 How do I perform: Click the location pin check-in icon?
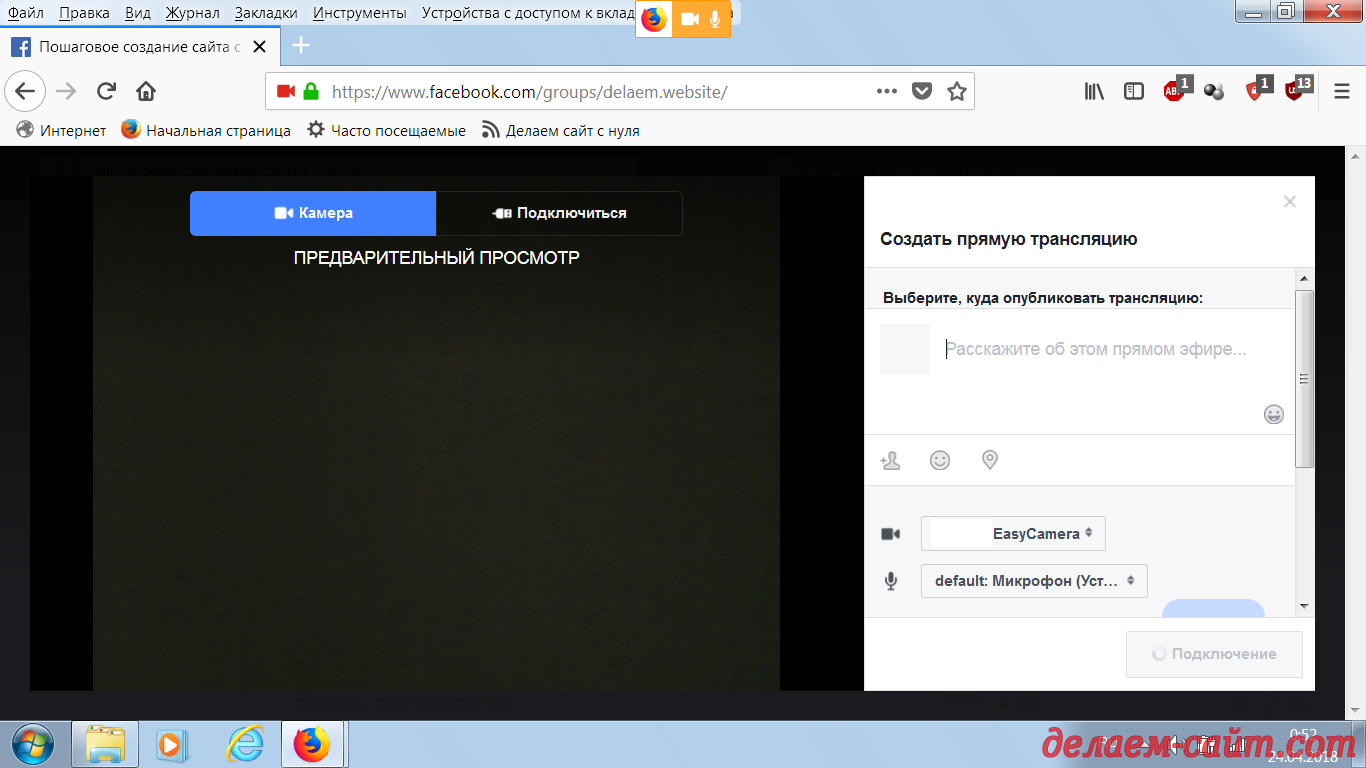(x=990, y=460)
